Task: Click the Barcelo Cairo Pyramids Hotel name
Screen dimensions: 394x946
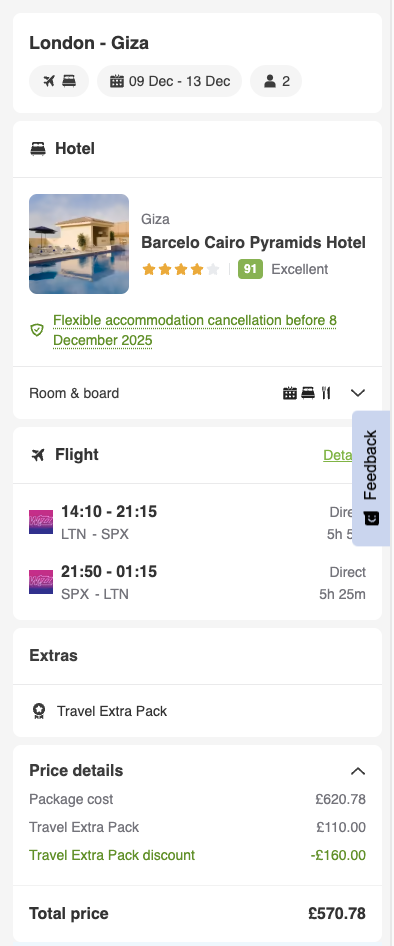Action: coord(253,243)
